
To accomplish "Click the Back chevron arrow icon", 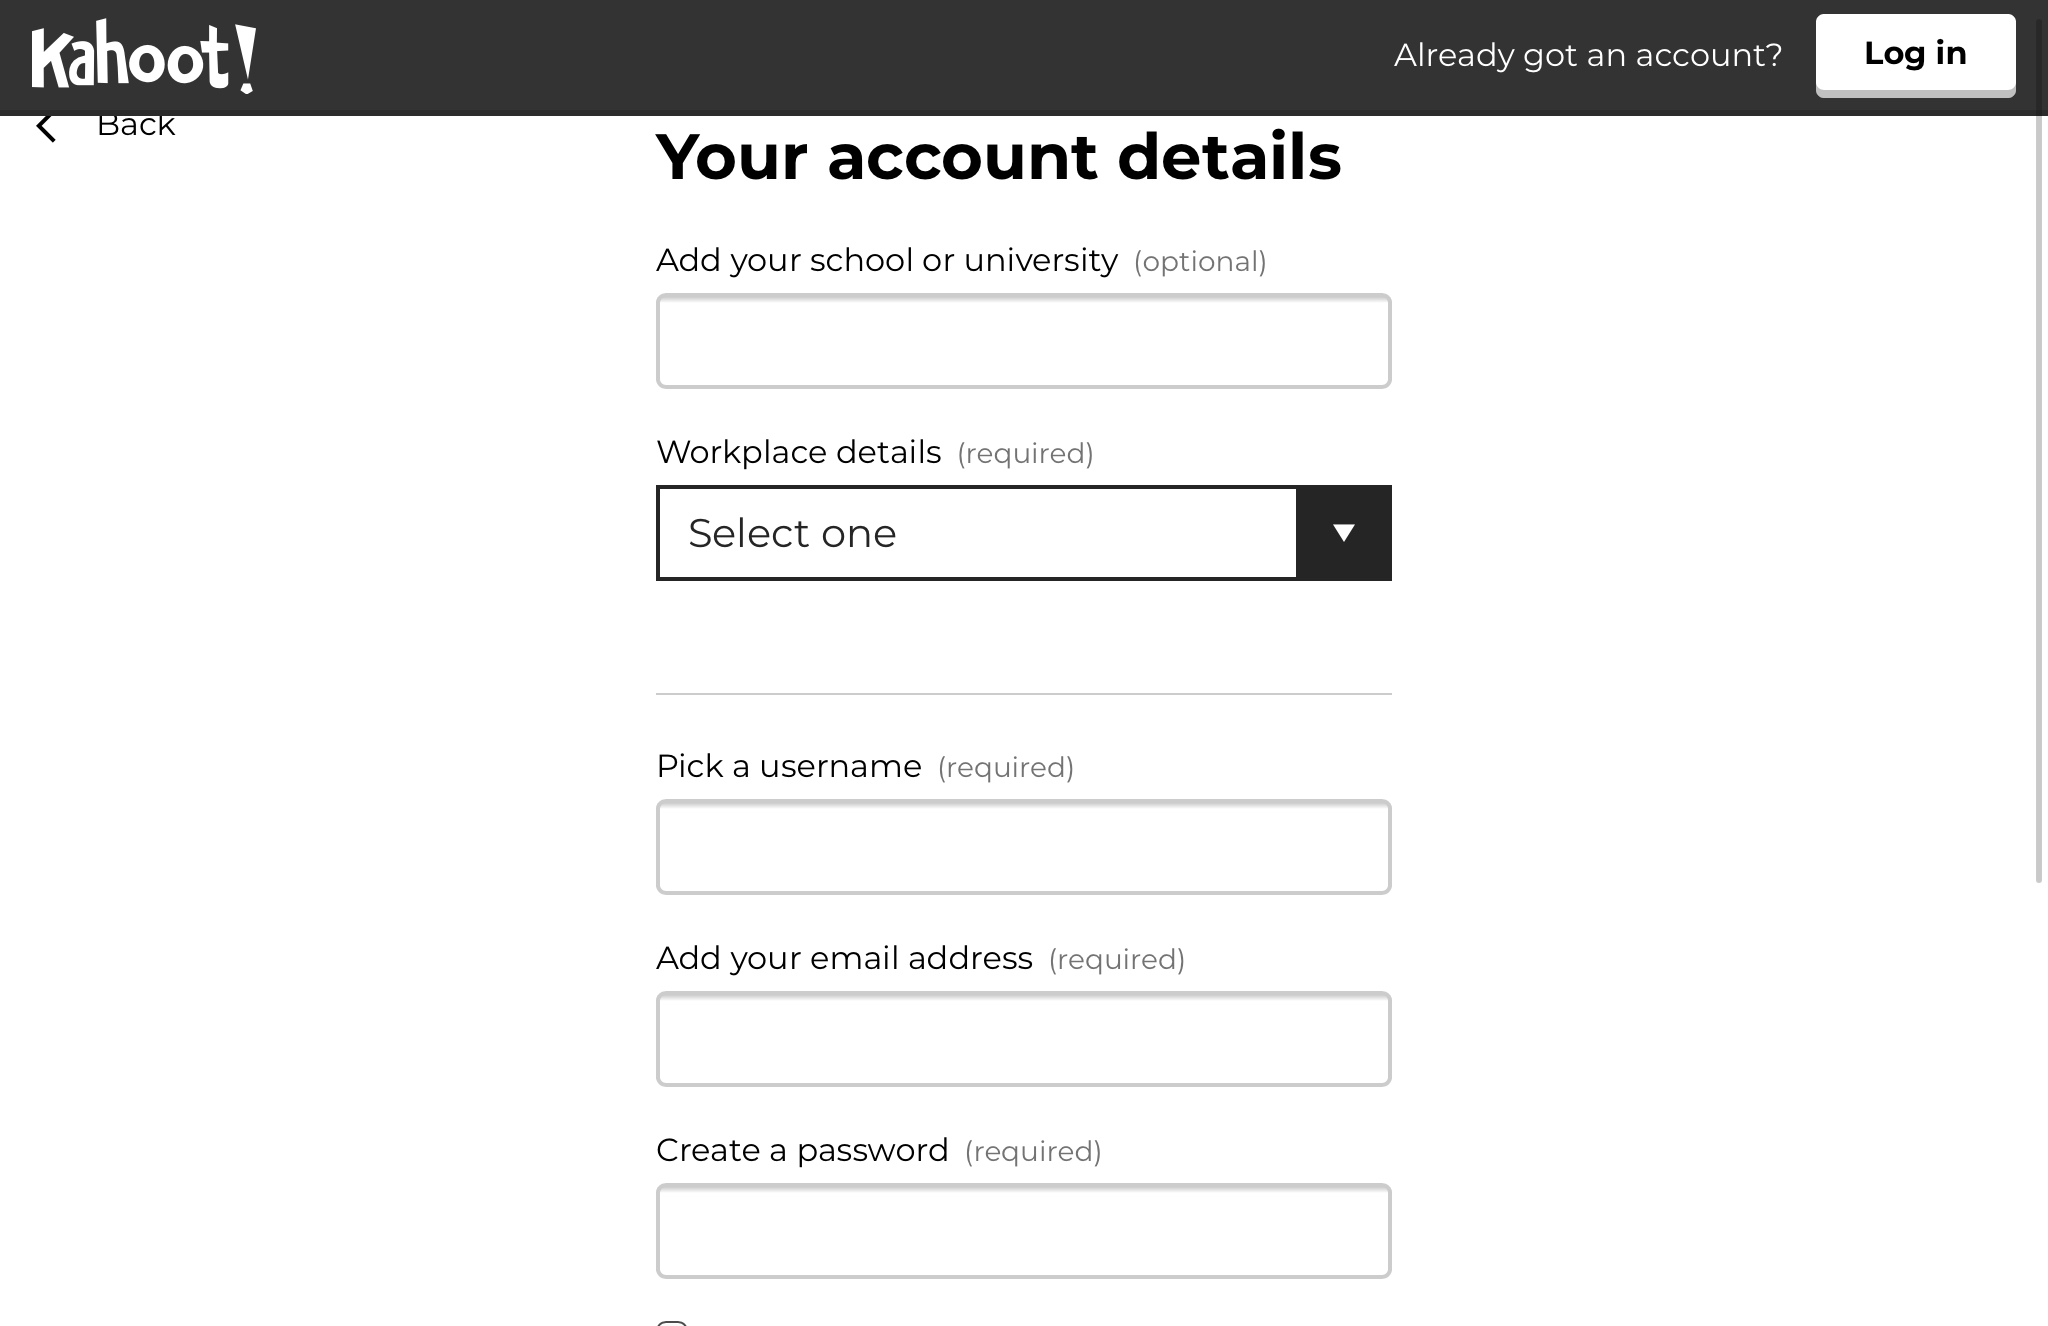I will 46,128.
